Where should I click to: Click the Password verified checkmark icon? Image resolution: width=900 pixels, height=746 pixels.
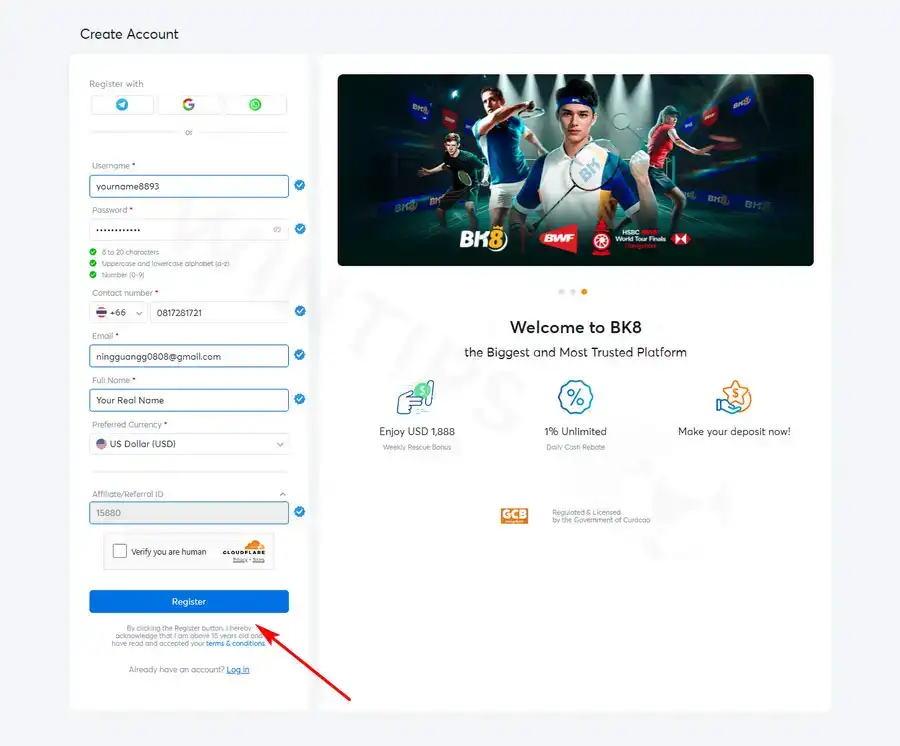[x=300, y=229]
